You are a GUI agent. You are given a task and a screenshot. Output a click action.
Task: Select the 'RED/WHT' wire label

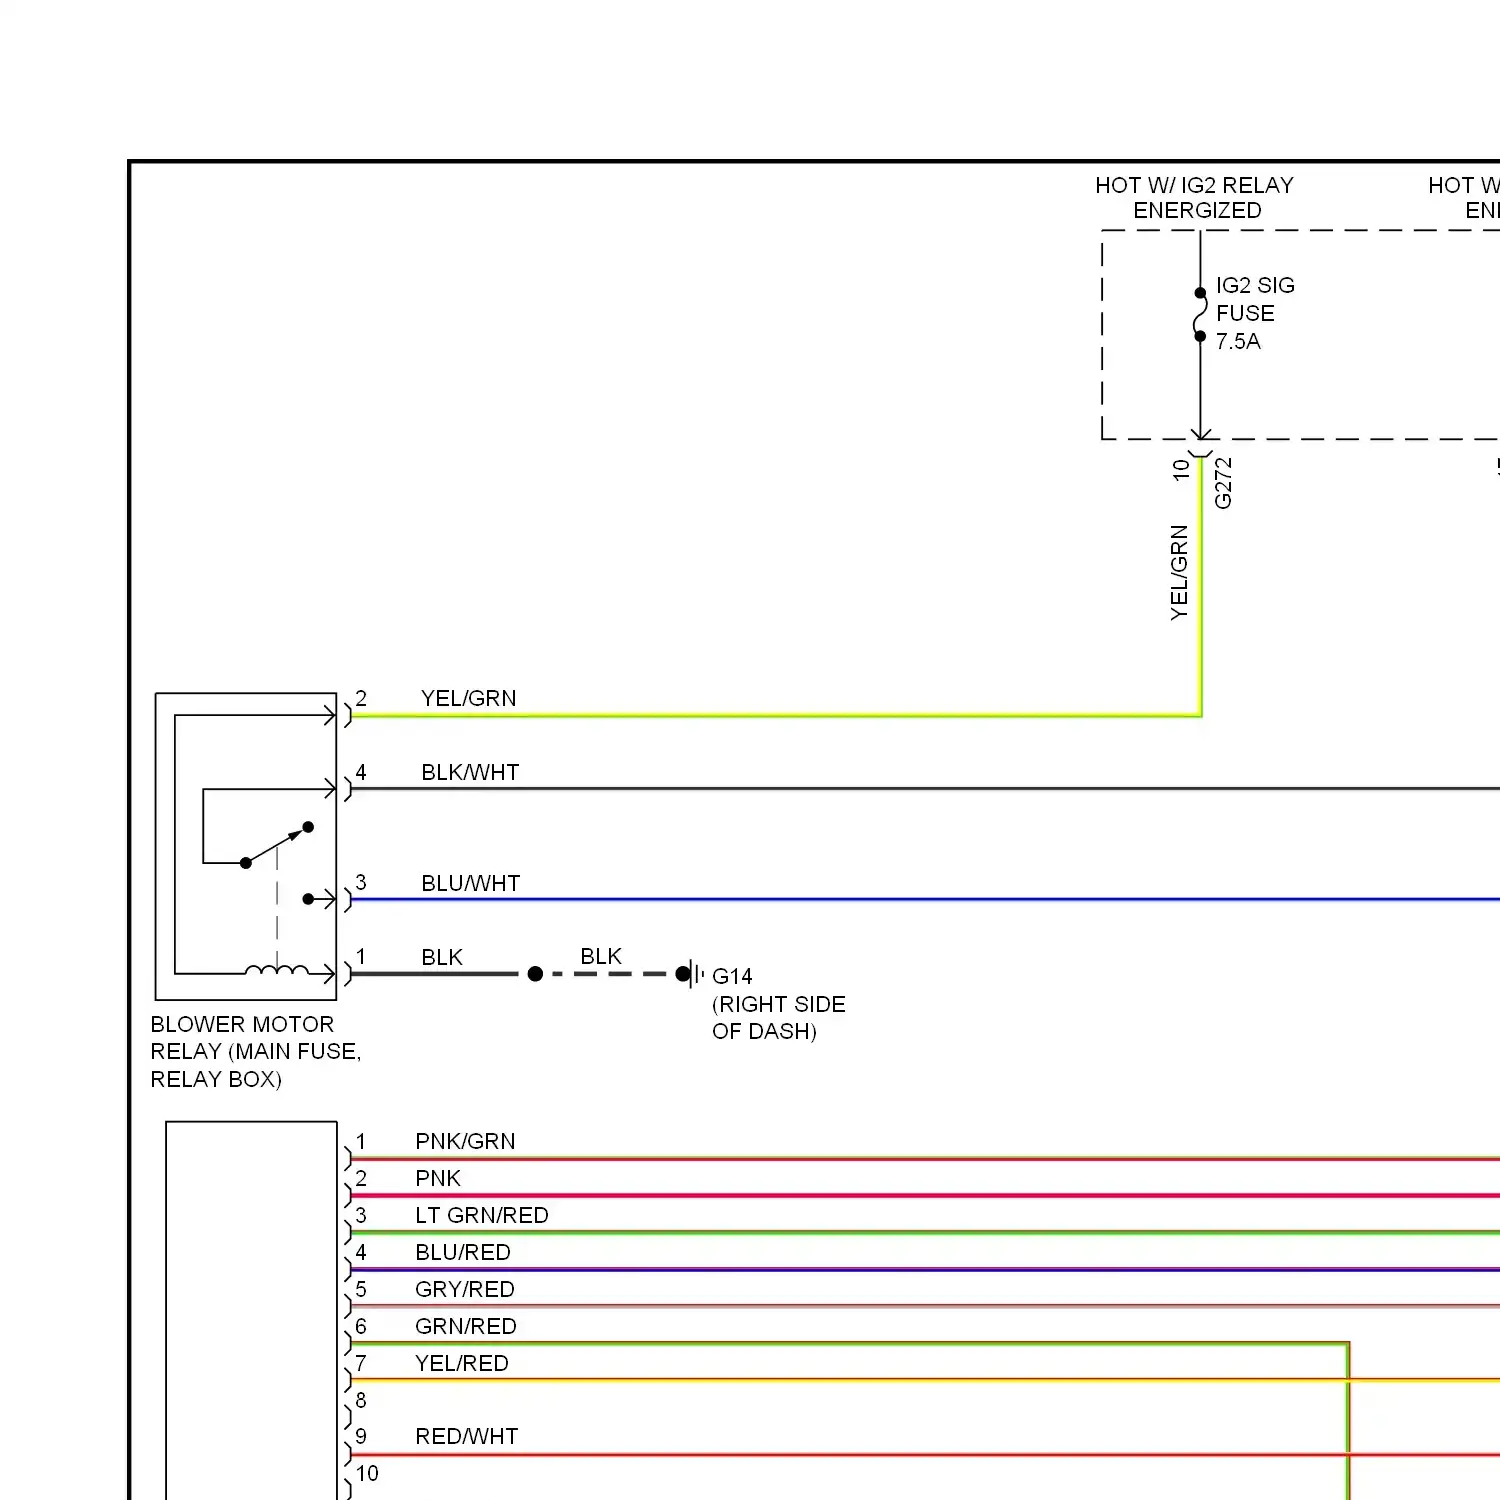click(x=467, y=1436)
